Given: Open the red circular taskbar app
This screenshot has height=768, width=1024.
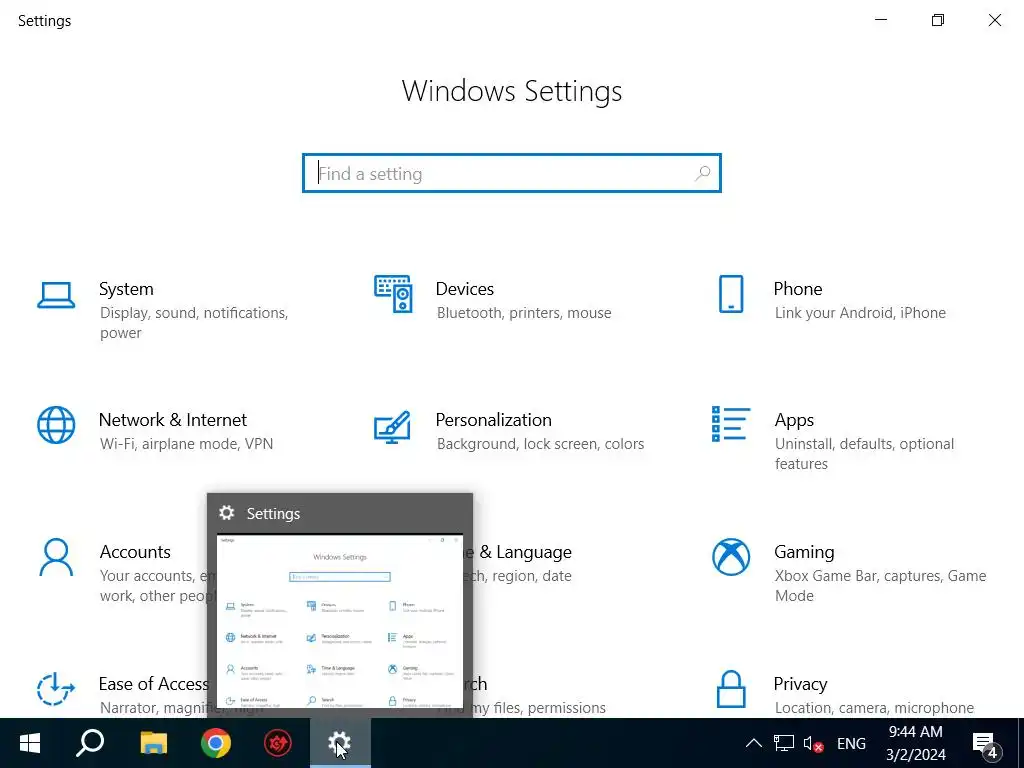Looking at the screenshot, I should click(278, 743).
